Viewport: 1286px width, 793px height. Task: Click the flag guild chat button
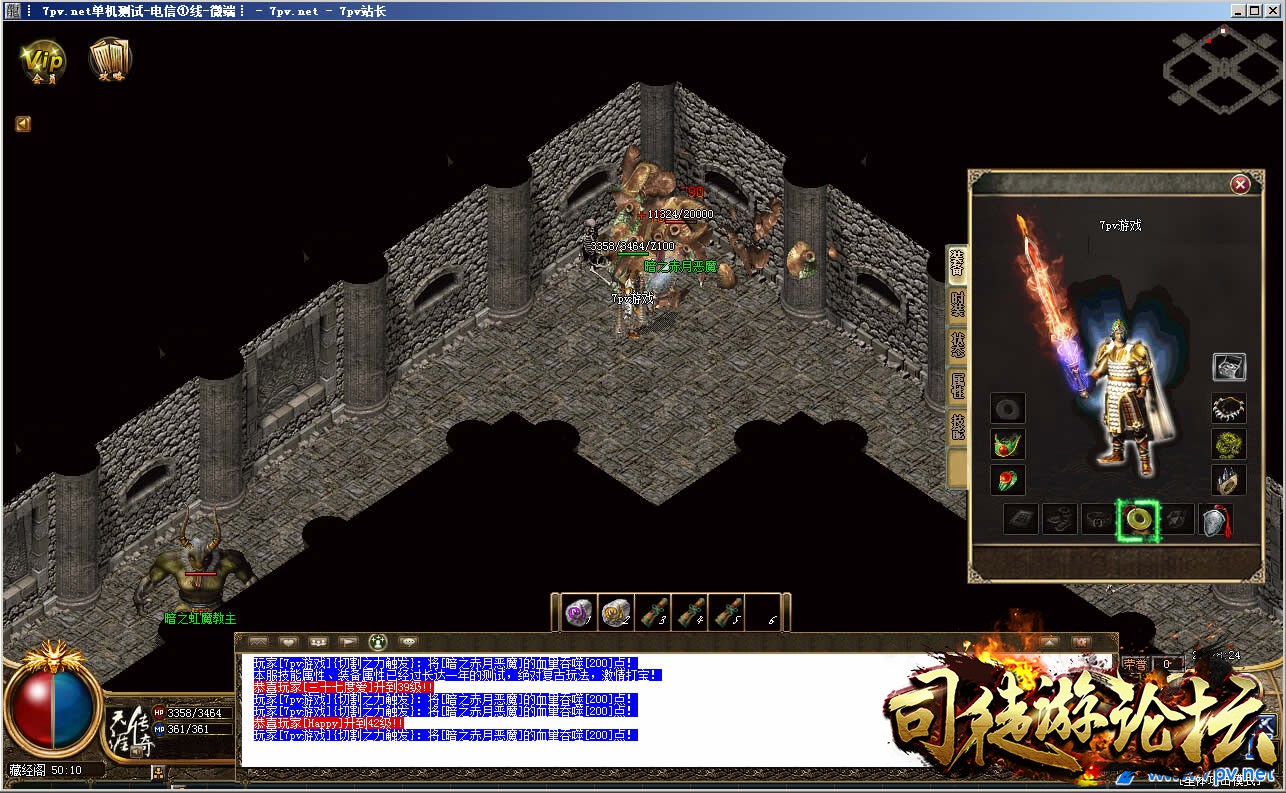(349, 641)
